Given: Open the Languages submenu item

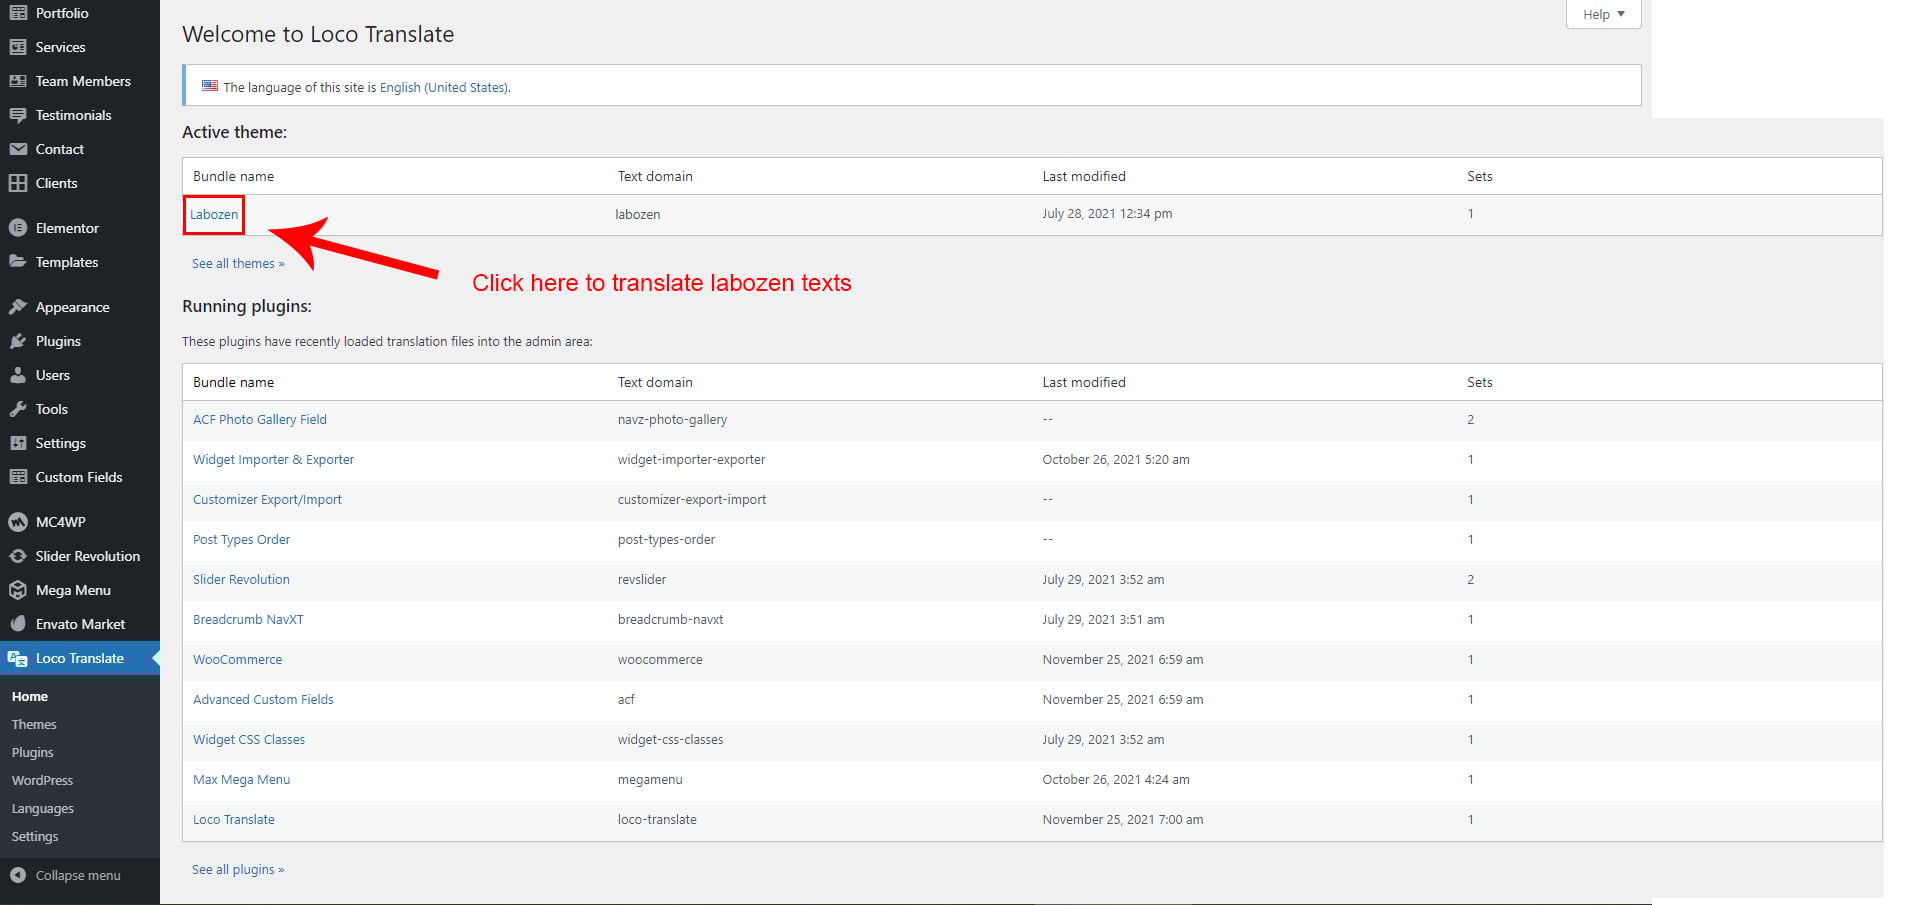Looking at the screenshot, I should coord(43,808).
